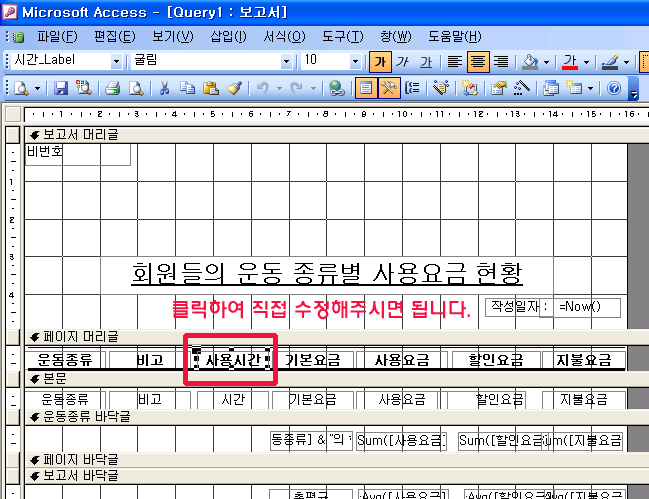649x499 pixels.
Task: Open the font color dropdown arrow
Action: point(587,62)
